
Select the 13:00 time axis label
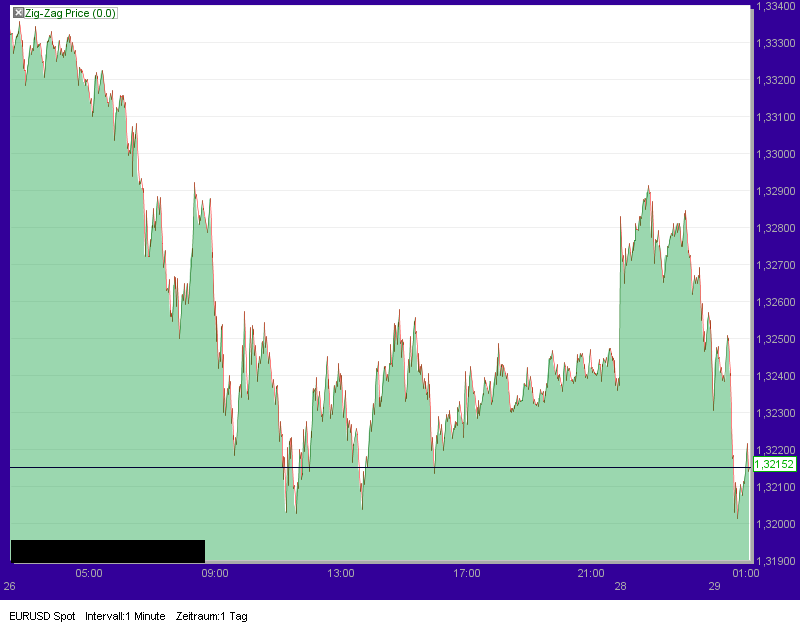point(342,573)
